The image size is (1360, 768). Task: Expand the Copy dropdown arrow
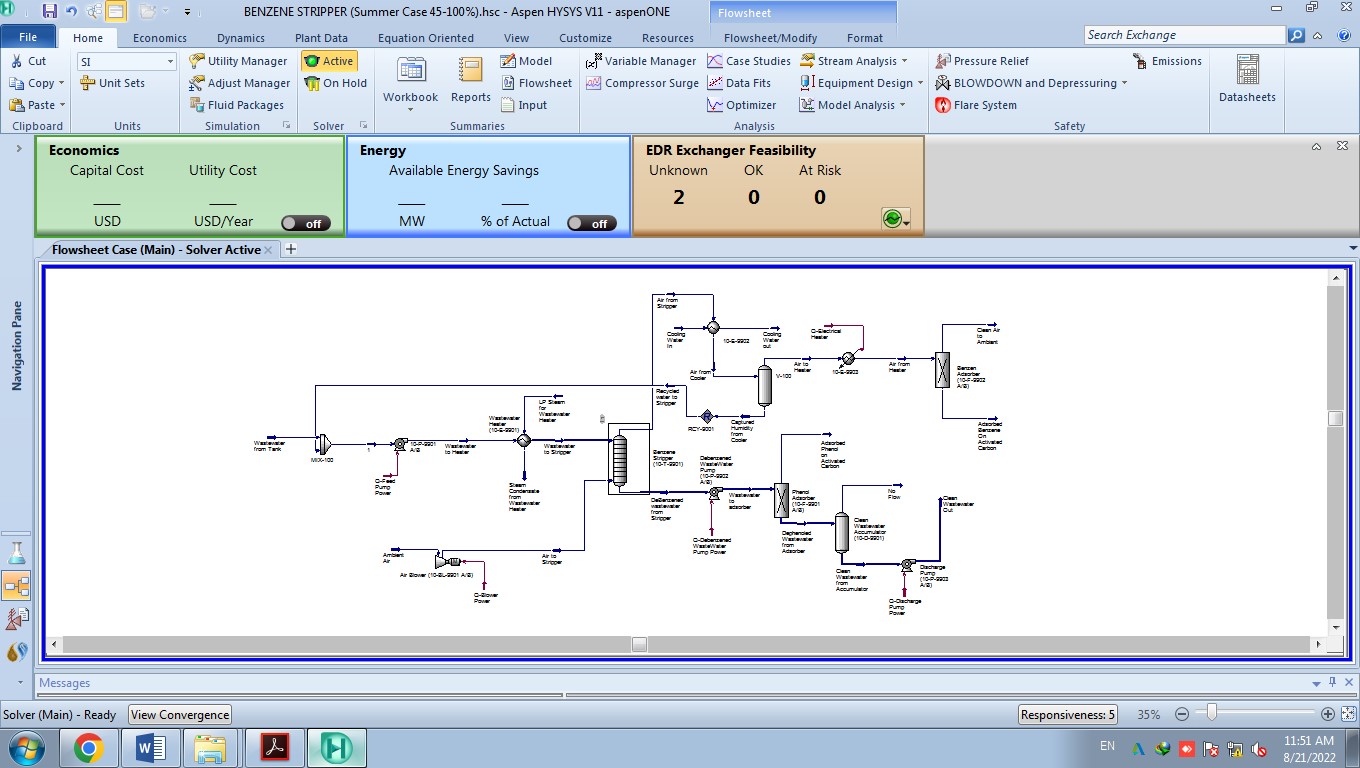click(x=61, y=84)
